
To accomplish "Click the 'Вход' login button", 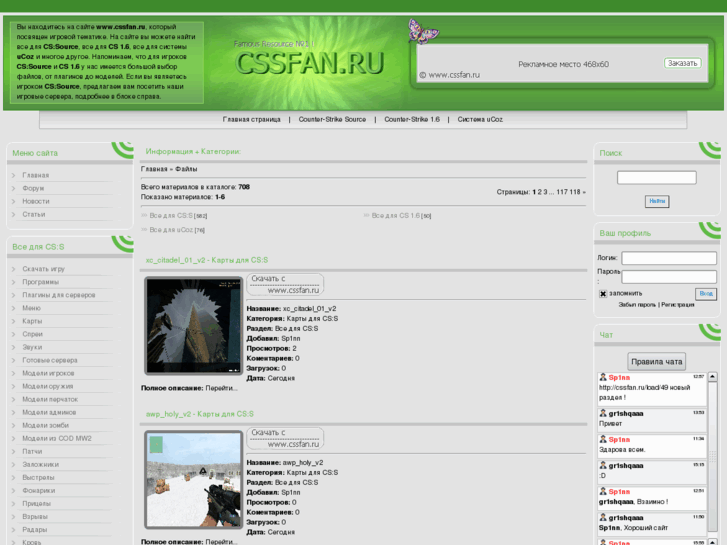I will [706, 294].
